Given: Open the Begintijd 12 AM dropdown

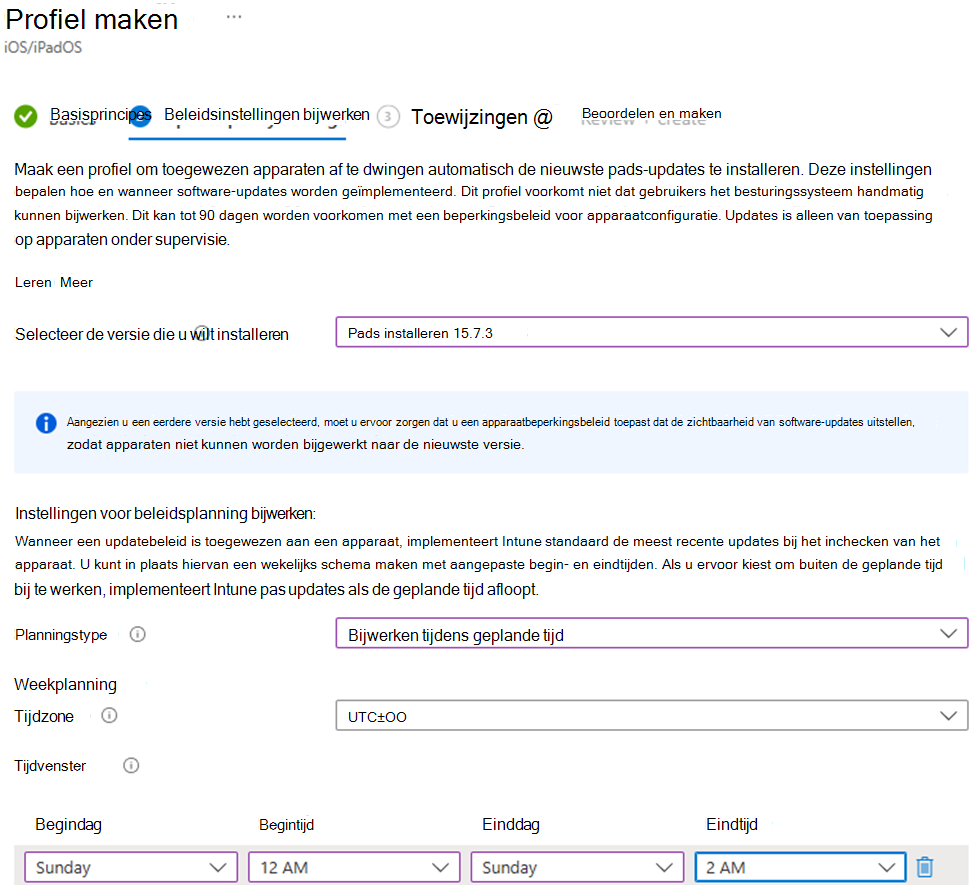Looking at the screenshot, I should click(x=354, y=867).
